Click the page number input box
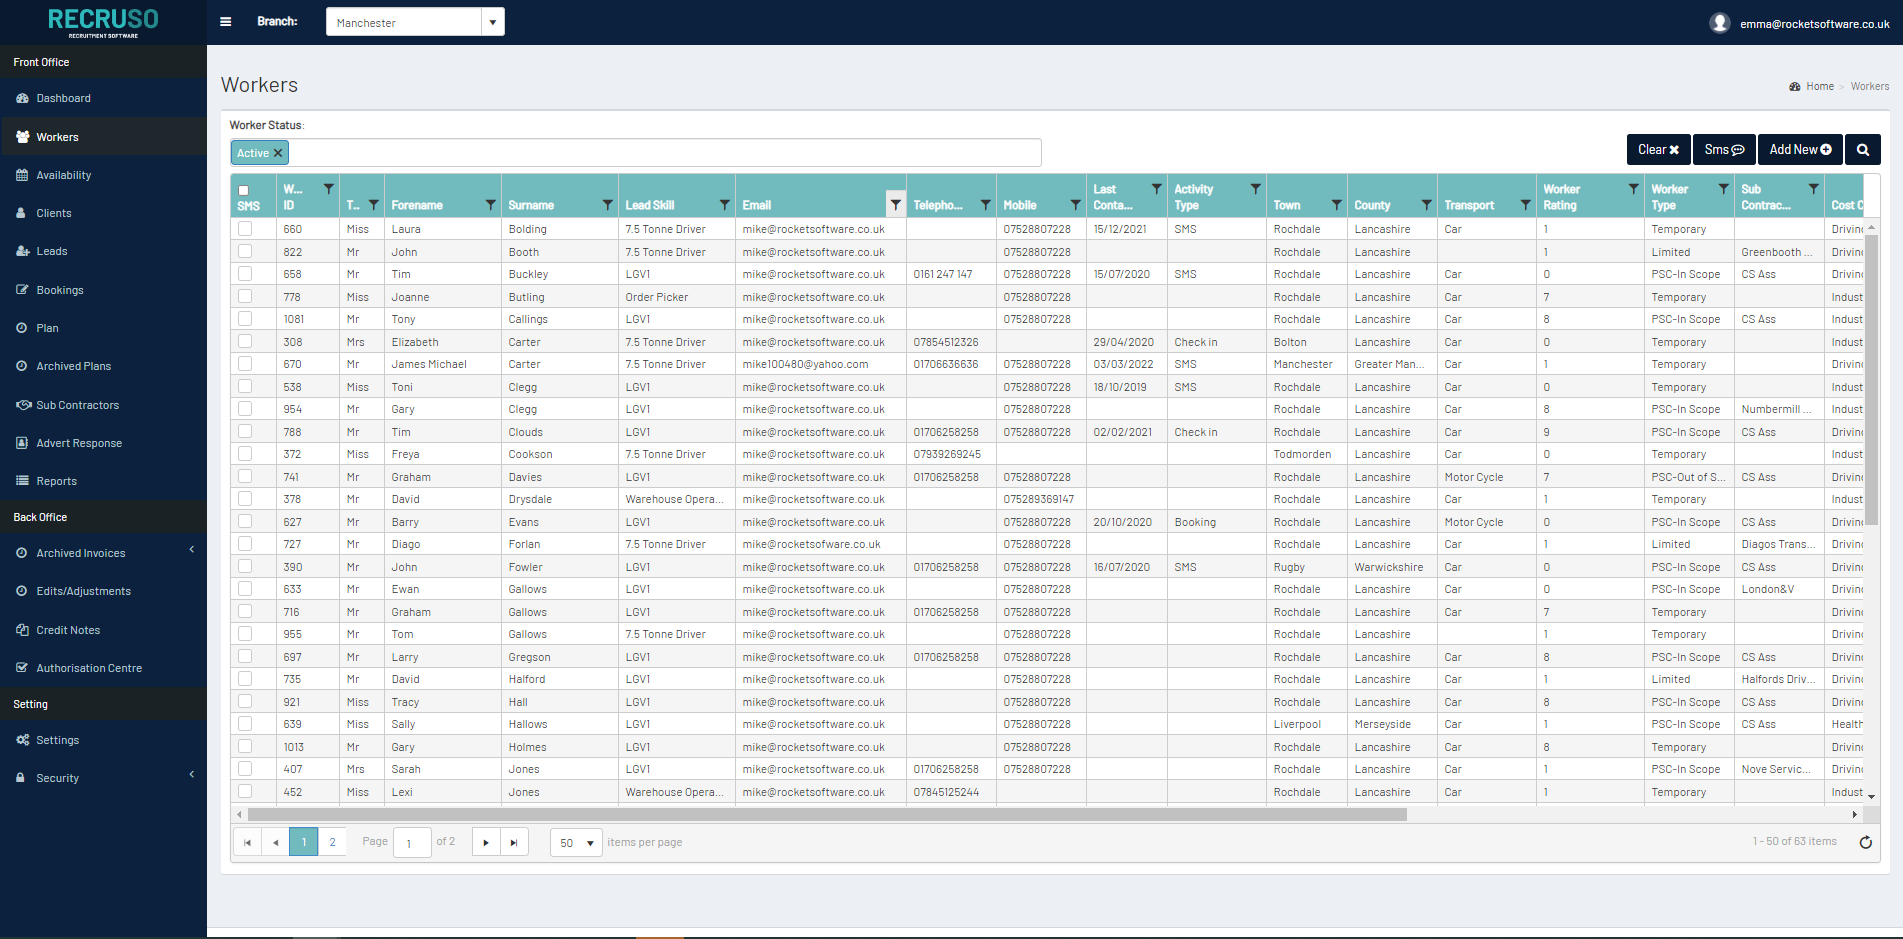The image size is (1903, 939). click(412, 843)
